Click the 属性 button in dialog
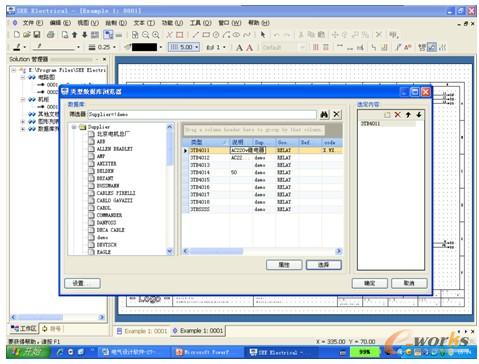479x364 pixels. [284, 265]
